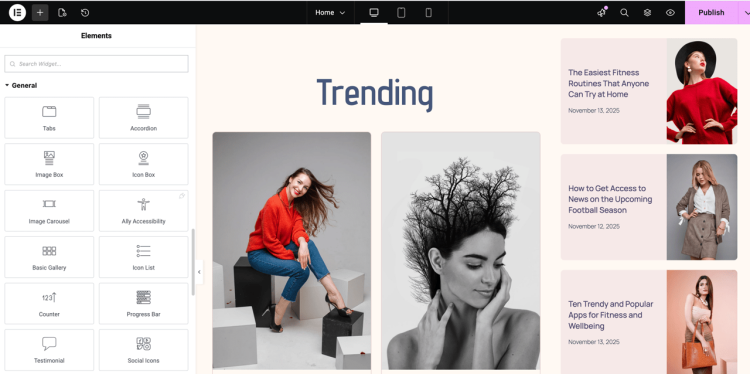Select the Accordion widget
This screenshot has height=374, width=750.
[143, 118]
